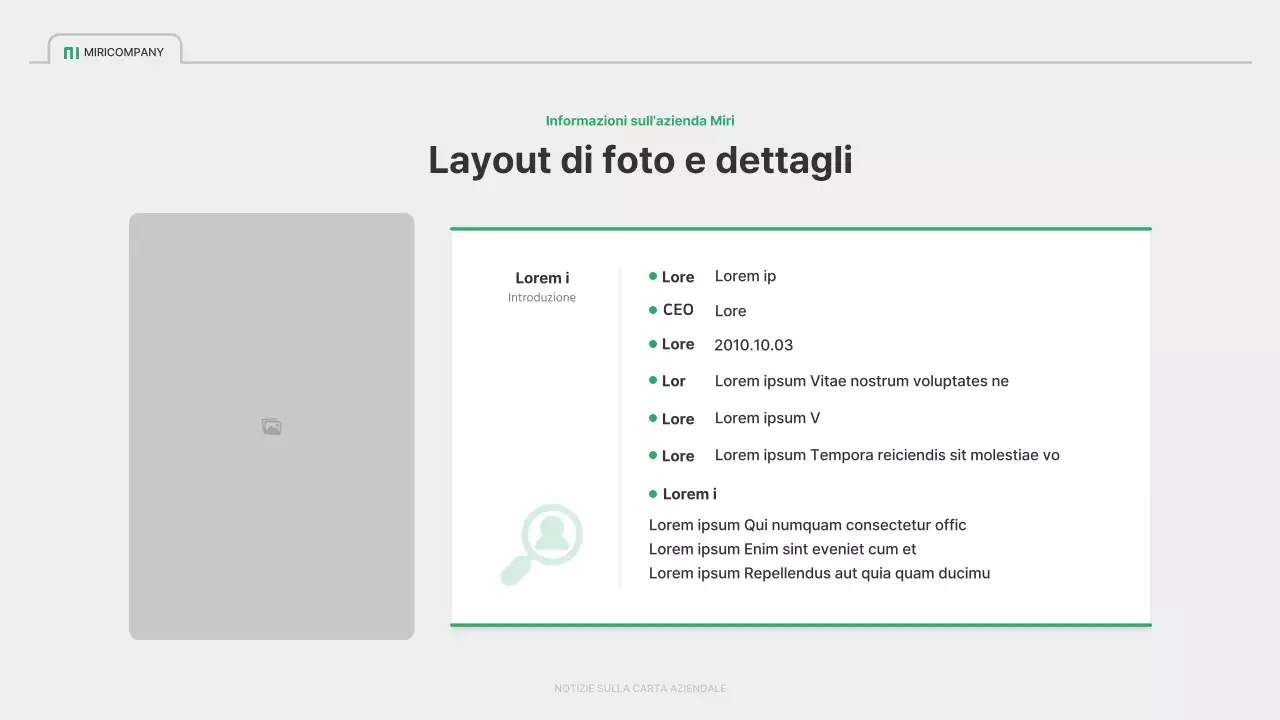This screenshot has height=720, width=1280.
Task: Click the 'Layout di foto e dettagli' title
Action: pos(640,159)
